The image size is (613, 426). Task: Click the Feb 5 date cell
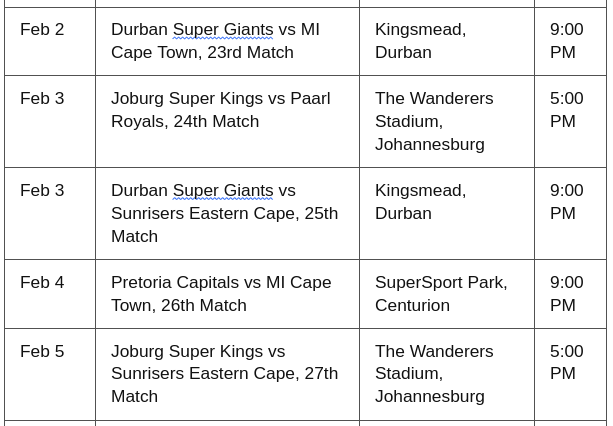click(x=50, y=375)
